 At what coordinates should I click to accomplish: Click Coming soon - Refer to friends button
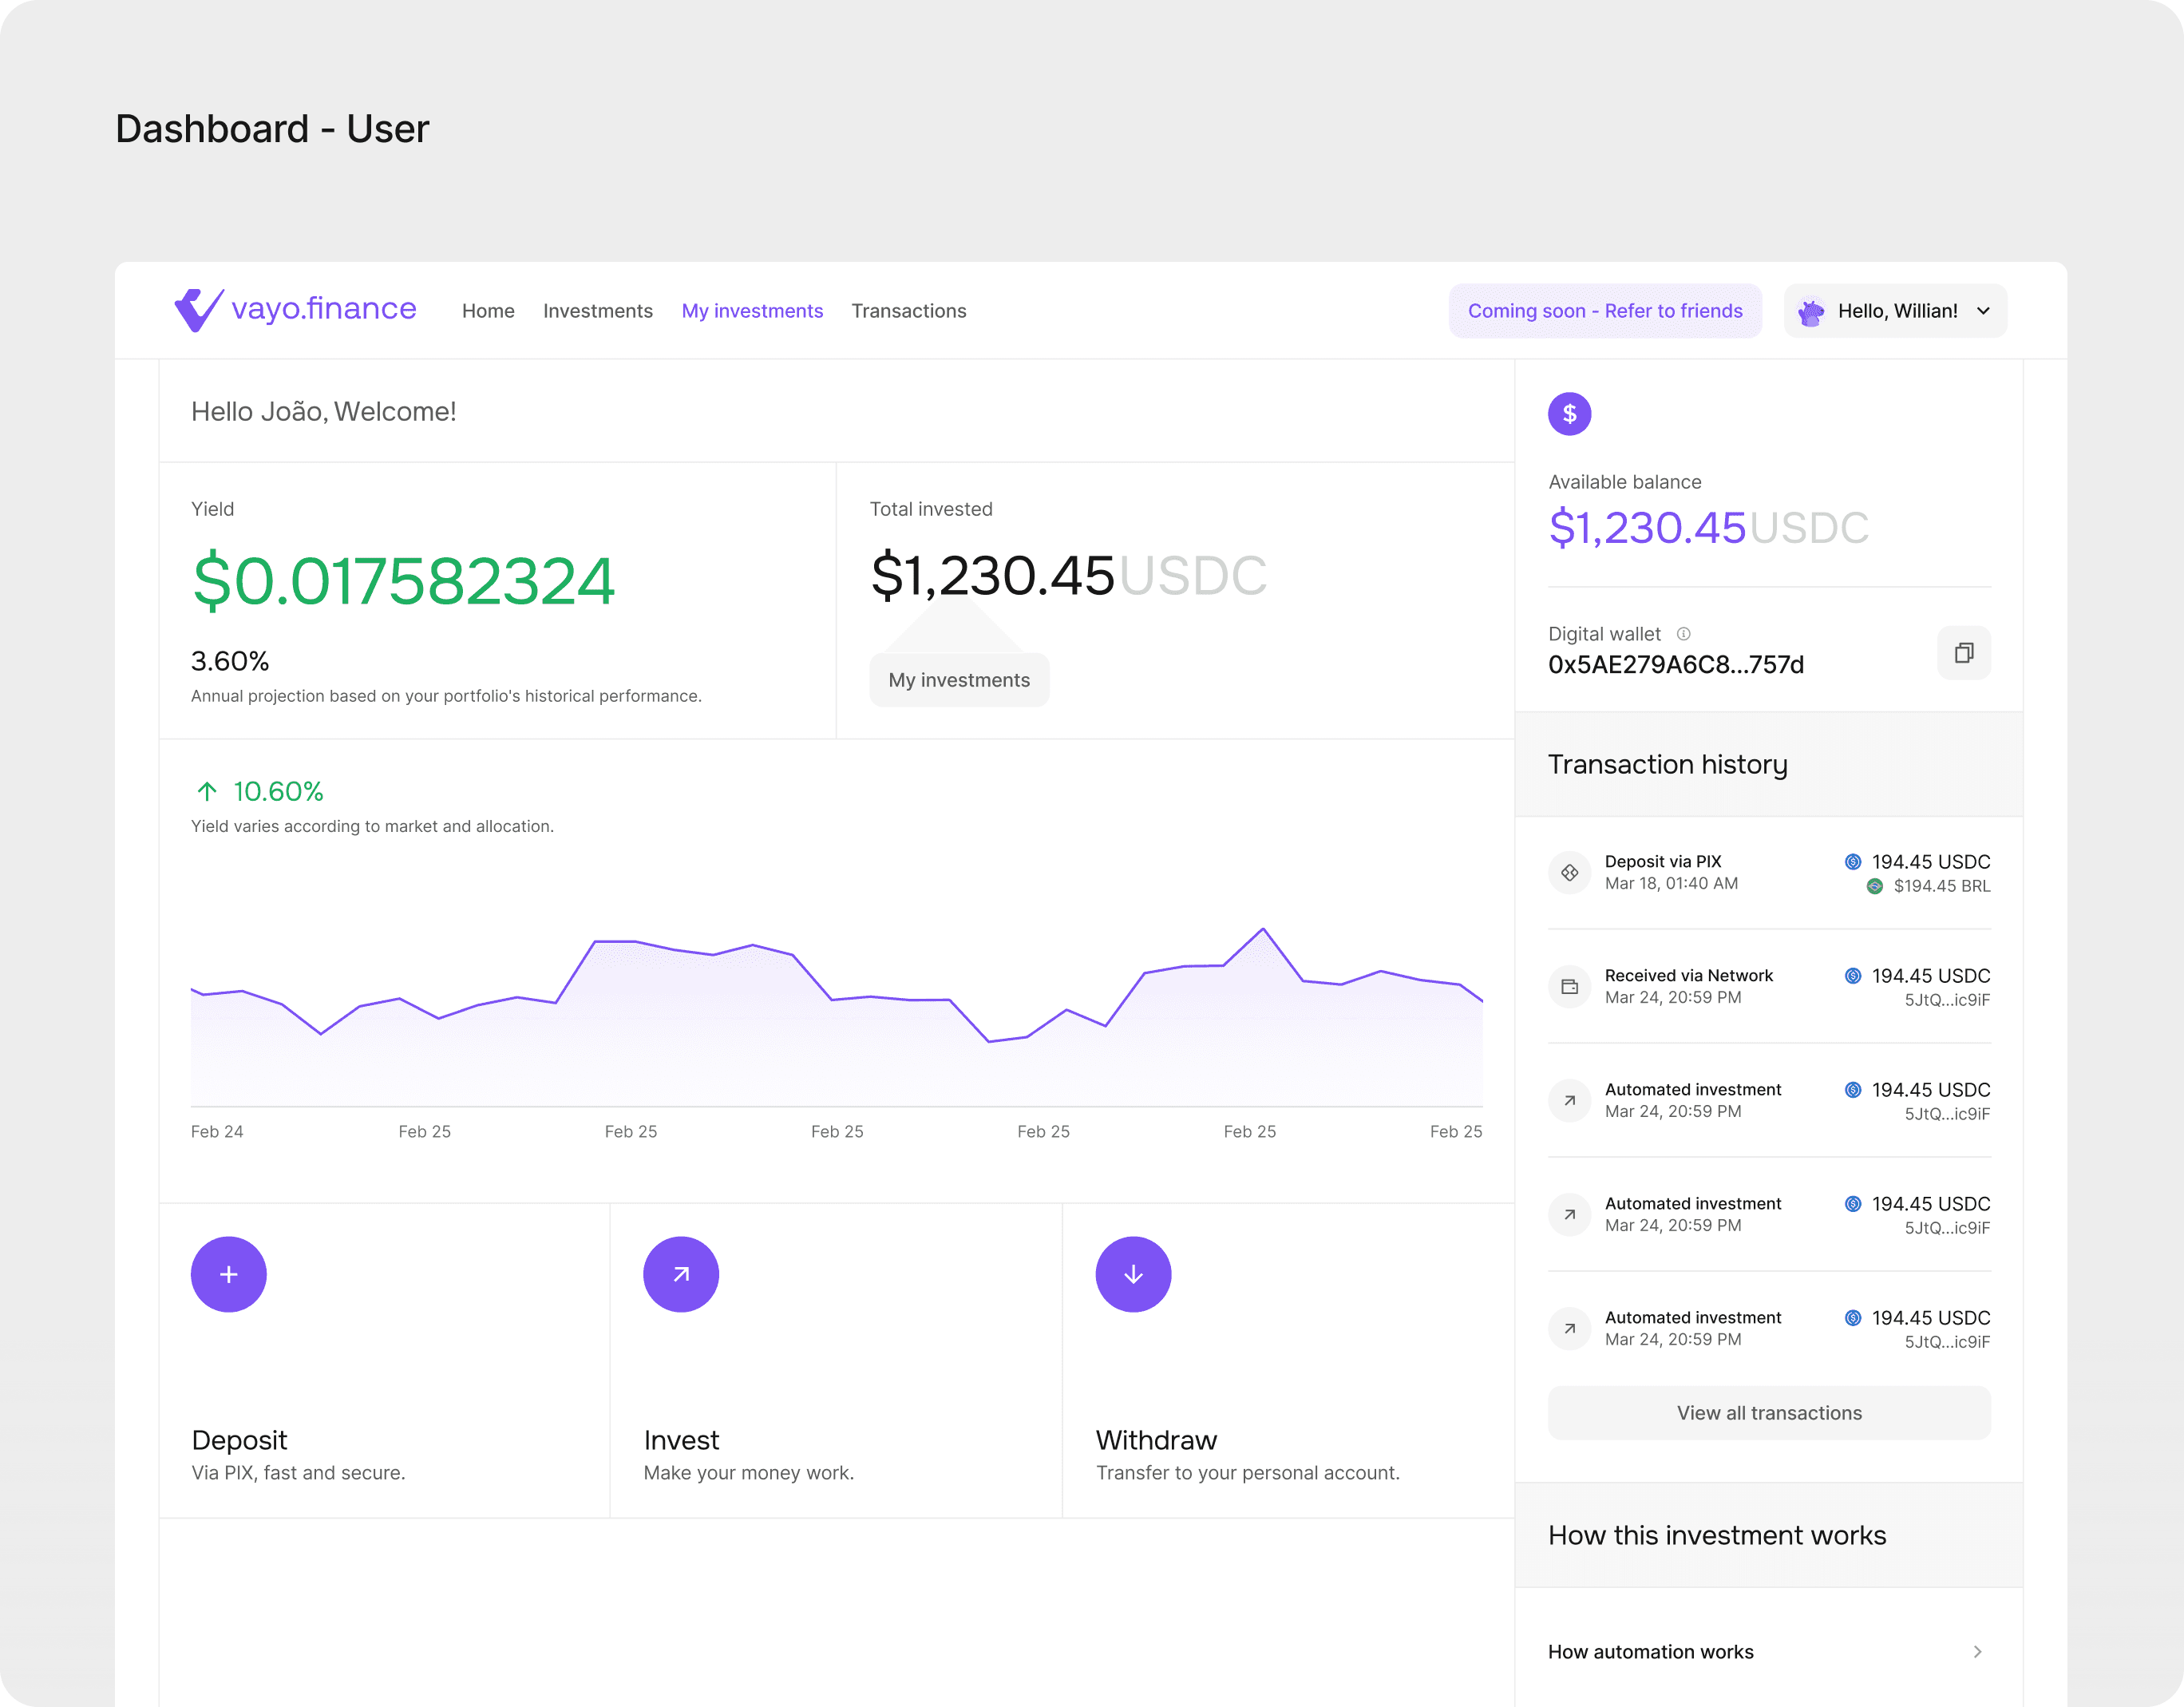[1605, 311]
